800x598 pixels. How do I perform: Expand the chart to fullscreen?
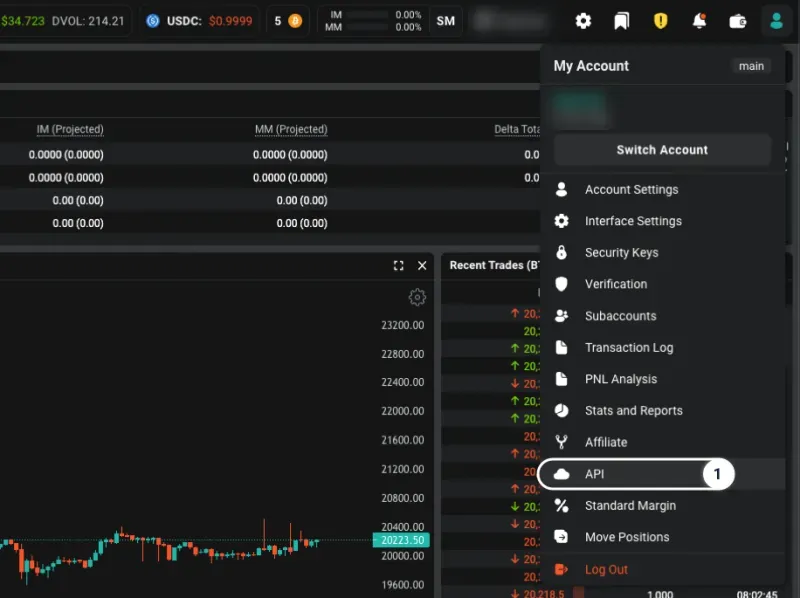[398, 265]
